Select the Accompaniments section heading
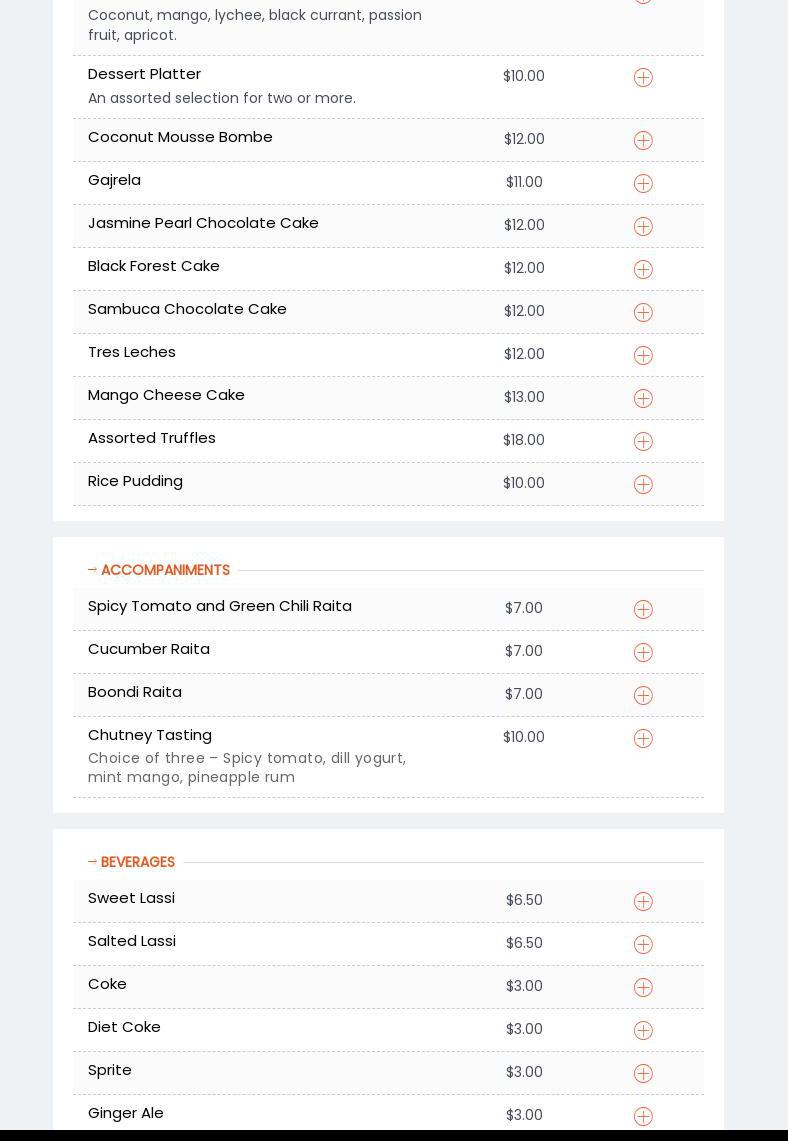Screen dimensions: 788x1141 point(165,570)
